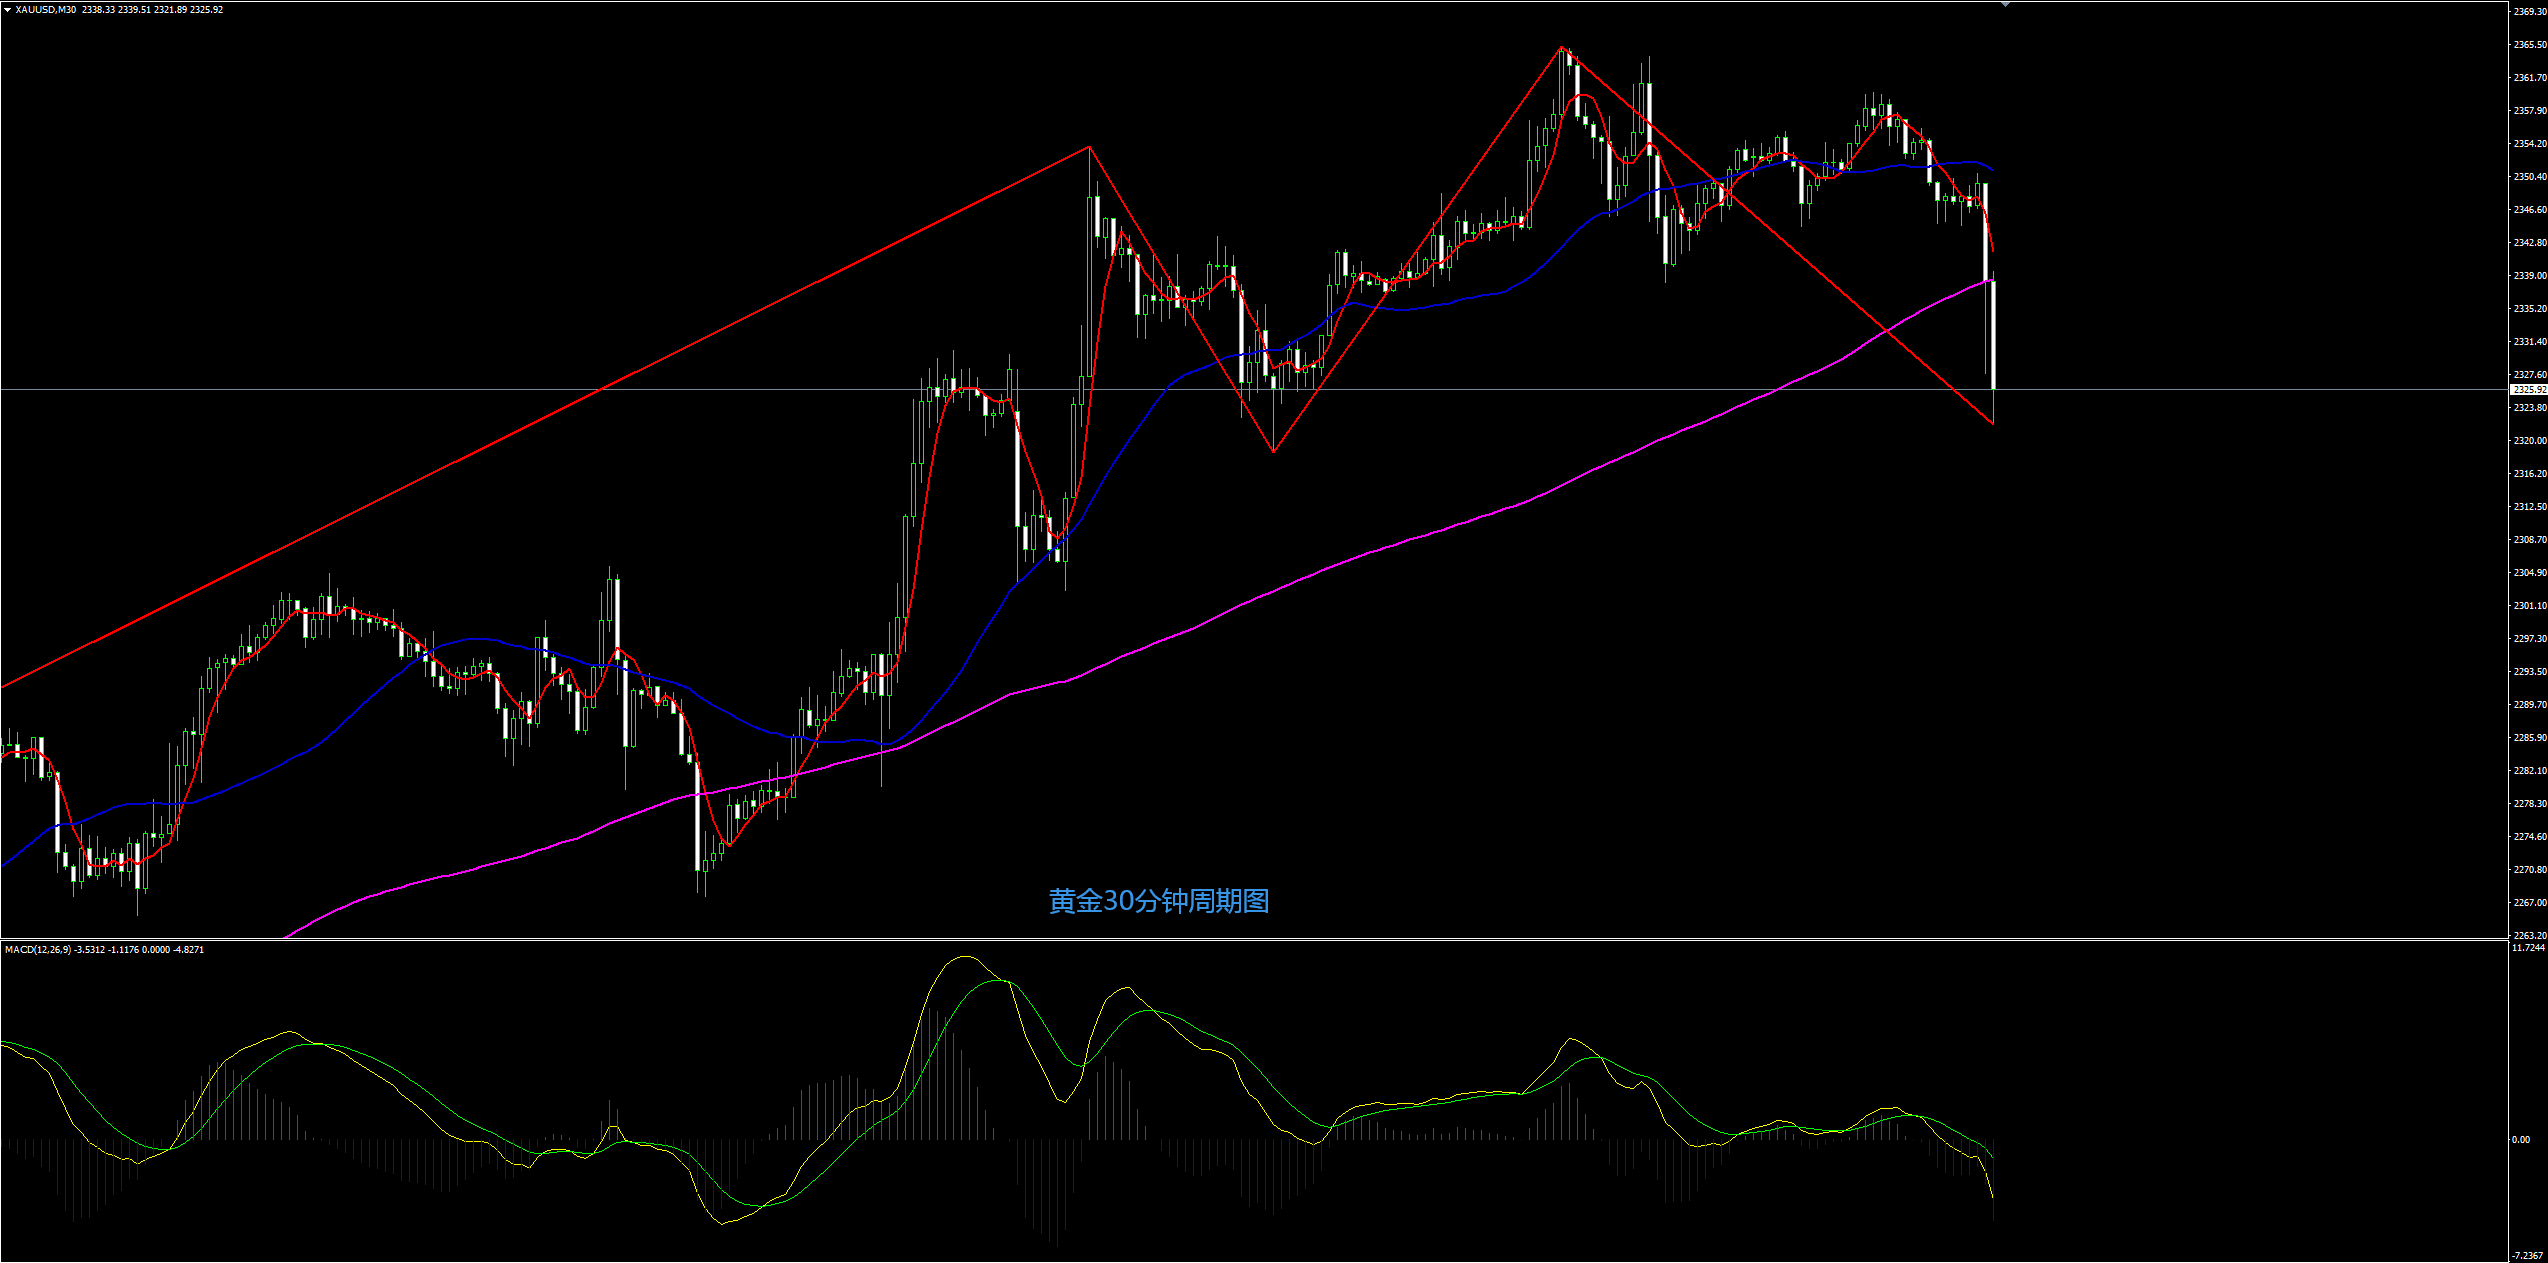This screenshot has width=2548, height=1263.
Task: Click the current price tag 2325.92 on axis
Action: tap(2530, 390)
